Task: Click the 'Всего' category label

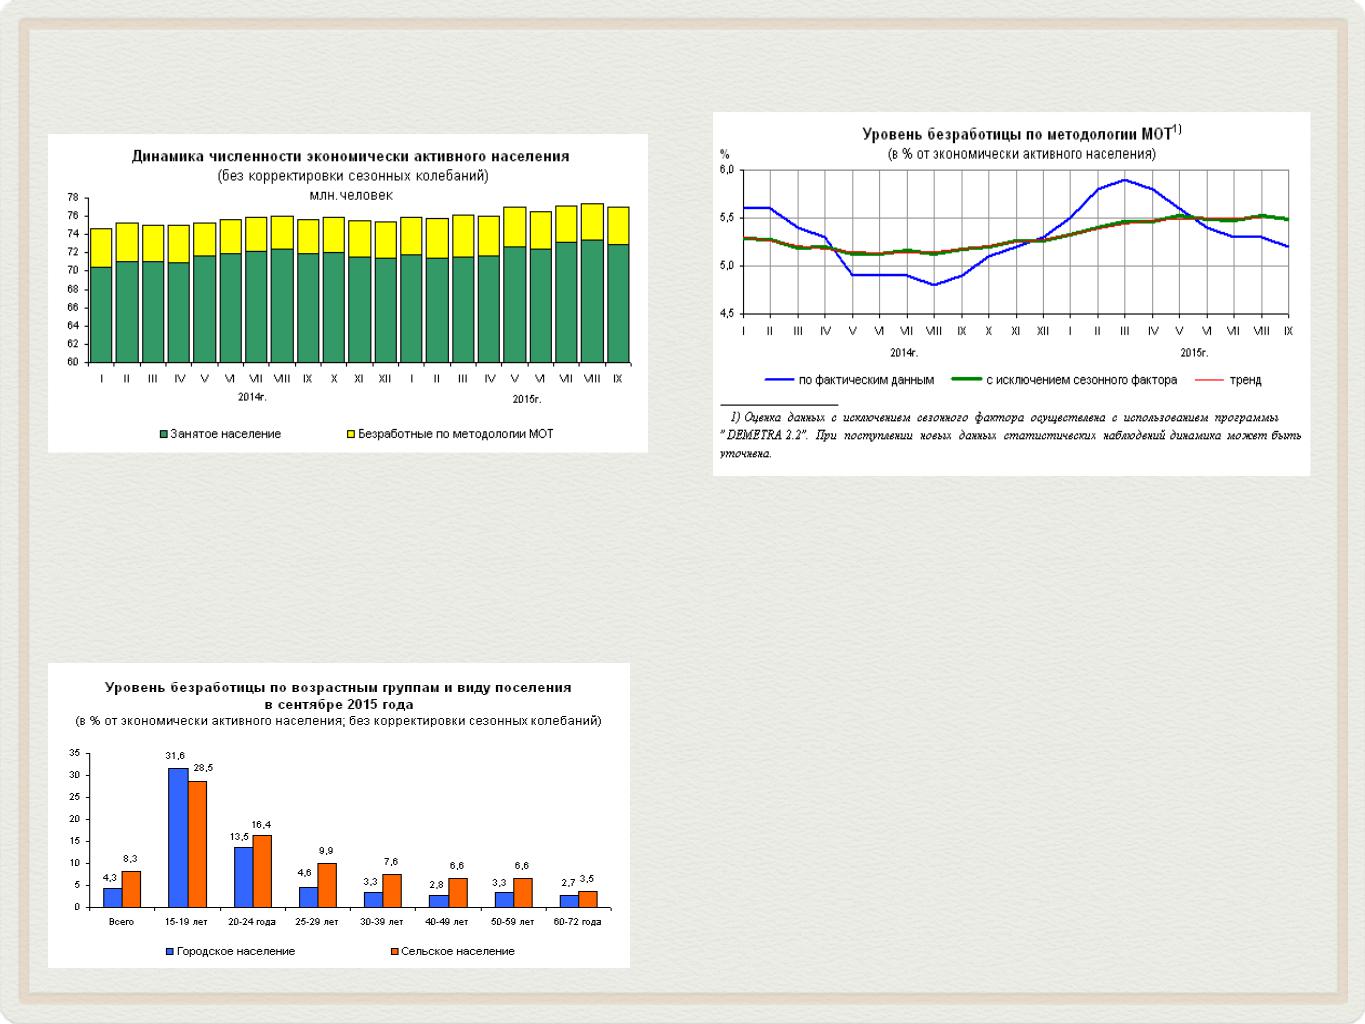Action: point(121,922)
